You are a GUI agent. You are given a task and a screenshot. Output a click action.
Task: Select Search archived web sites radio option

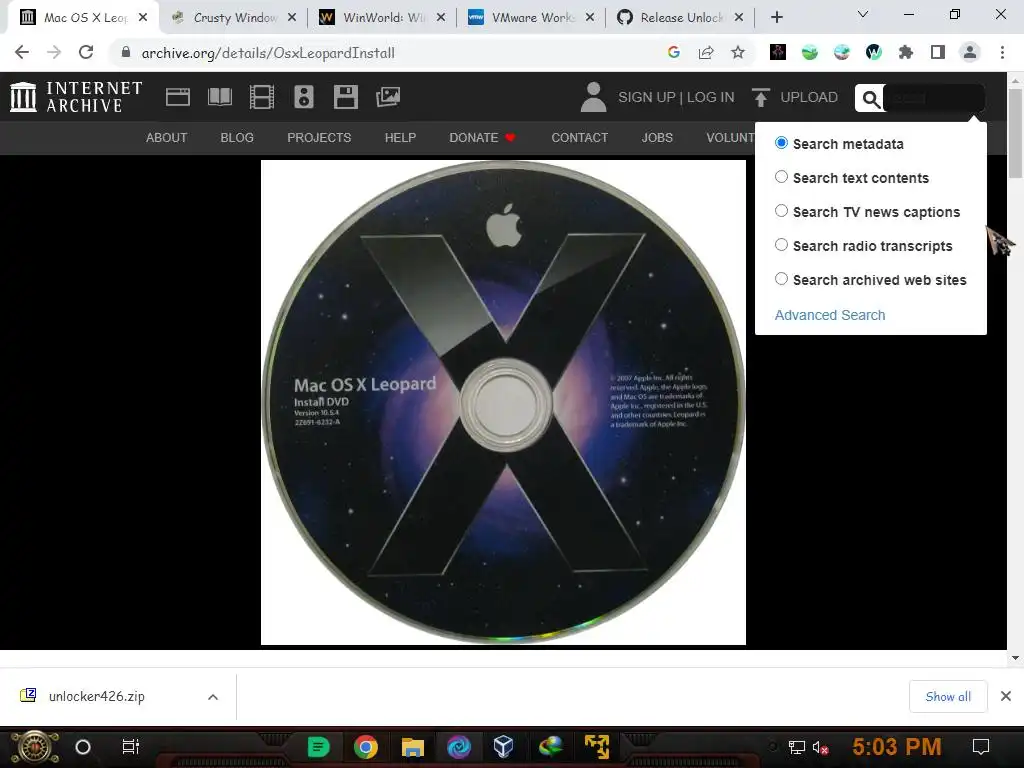coord(781,279)
